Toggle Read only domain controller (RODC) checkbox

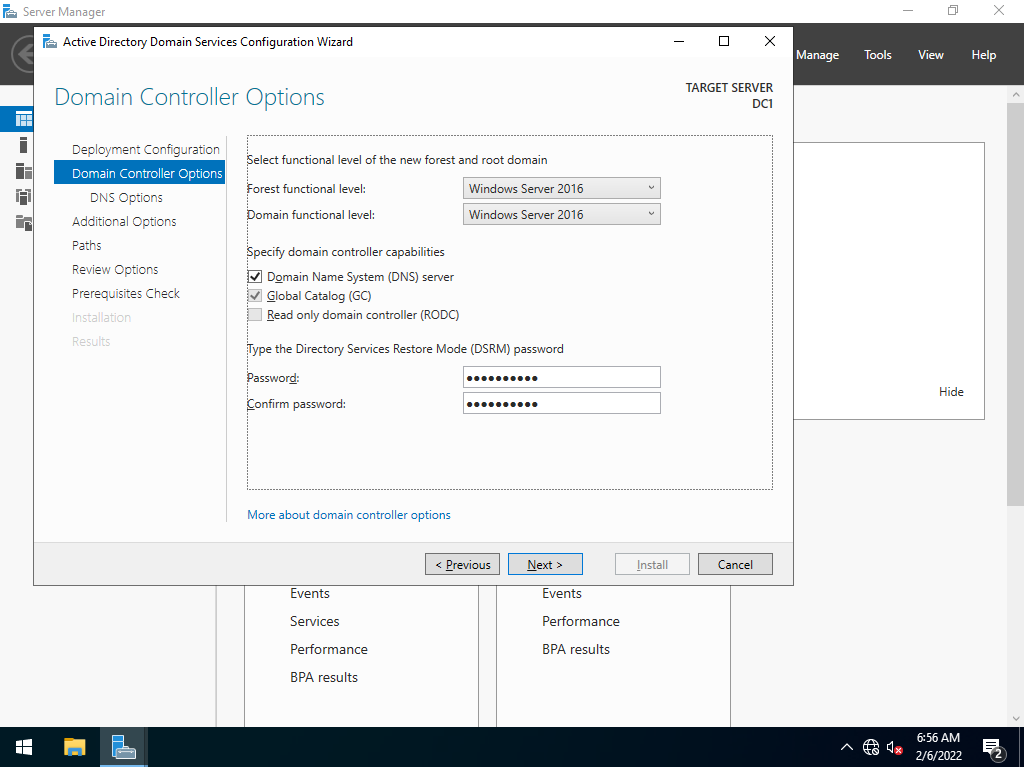[x=255, y=314]
